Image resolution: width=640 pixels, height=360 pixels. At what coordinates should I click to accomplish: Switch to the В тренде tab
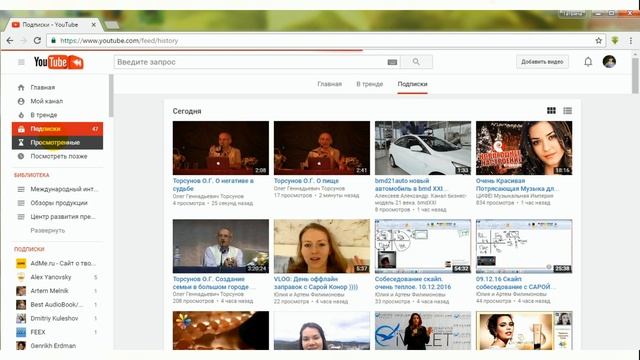tap(369, 84)
